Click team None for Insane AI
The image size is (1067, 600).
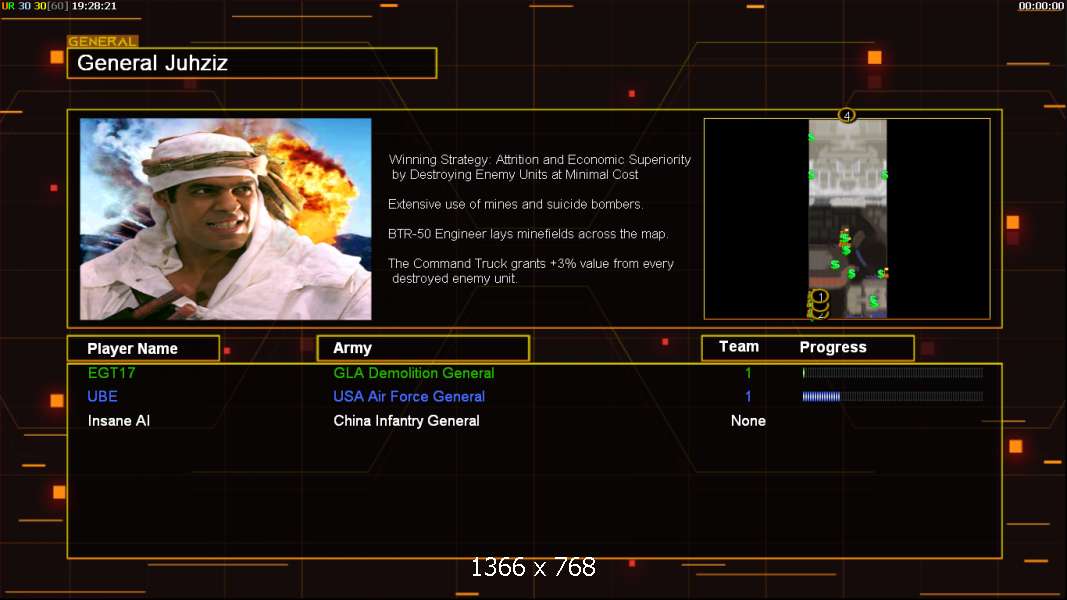tap(748, 421)
